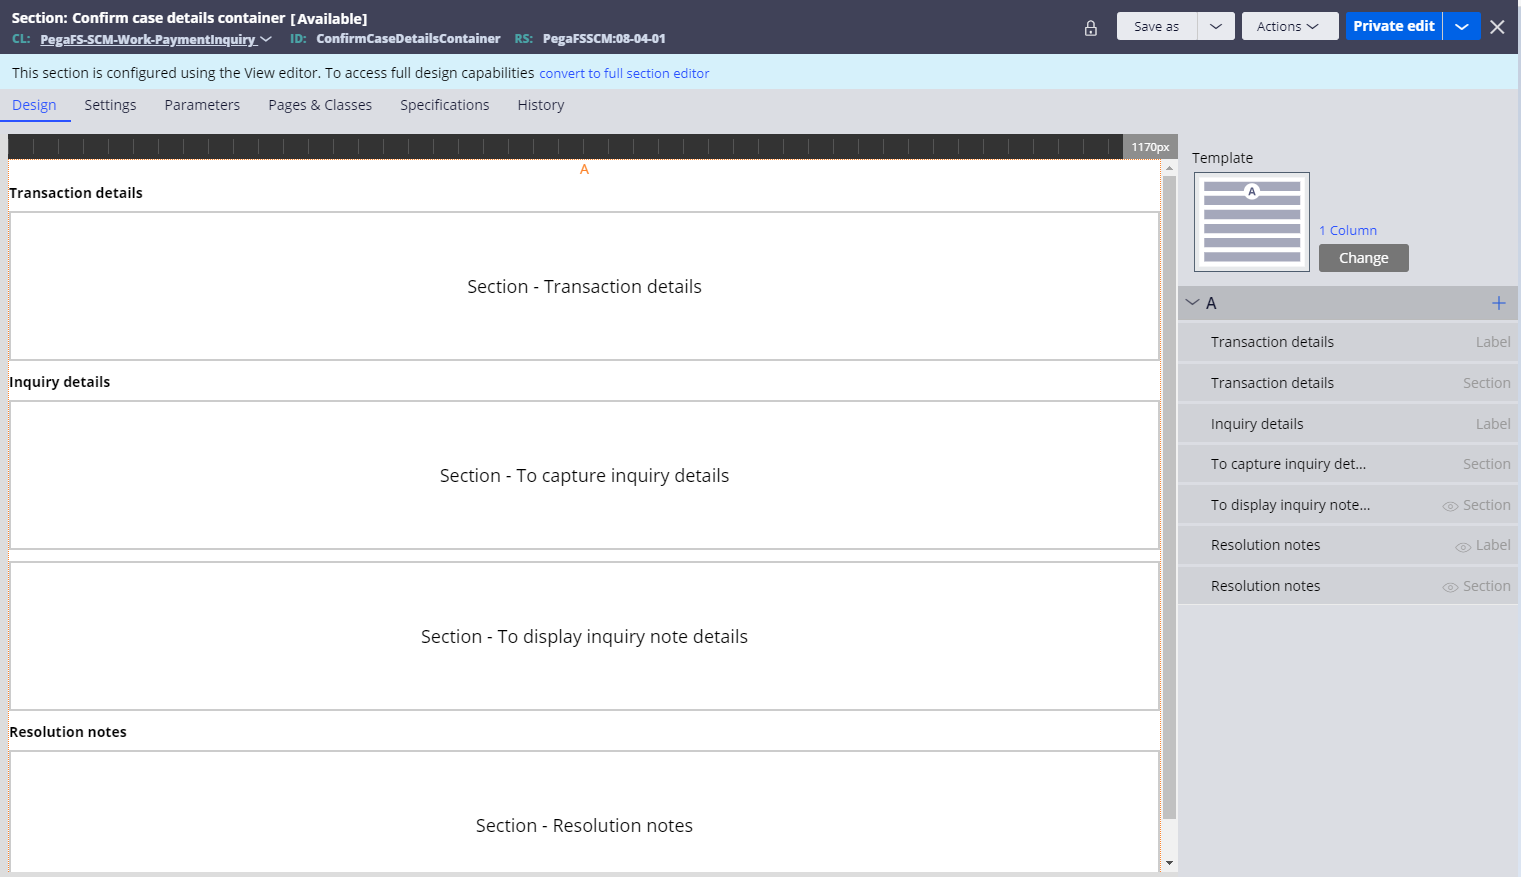
Task: Toggle visibility eye on Resolution notes Label
Action: pyautogui.click(x=1462, y=546)
